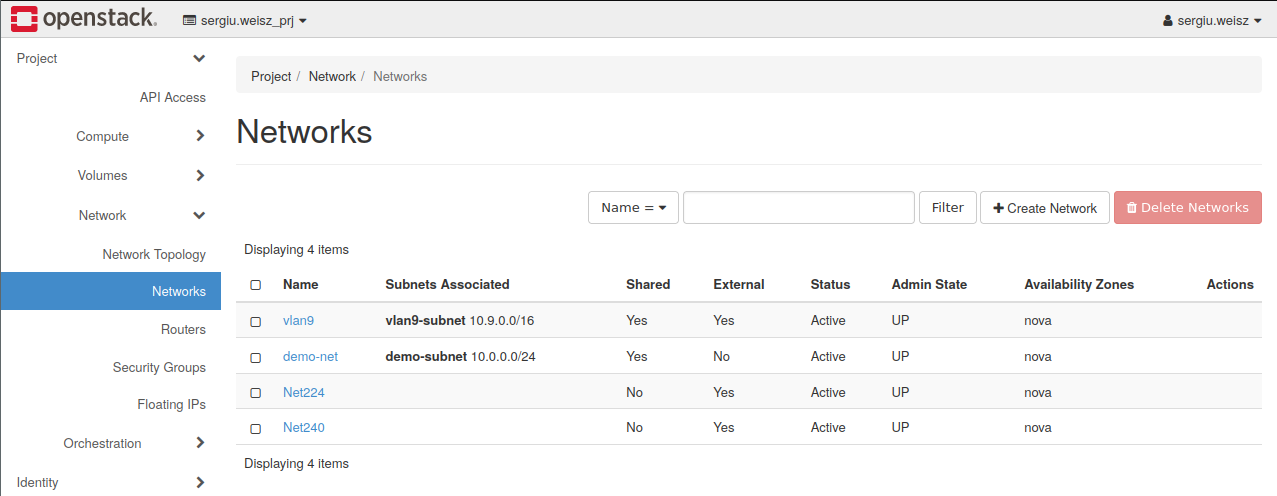This screenshot has width=1277, height=496.
Task: Click the Project breadcrumb
Action: tap(271, 76)
